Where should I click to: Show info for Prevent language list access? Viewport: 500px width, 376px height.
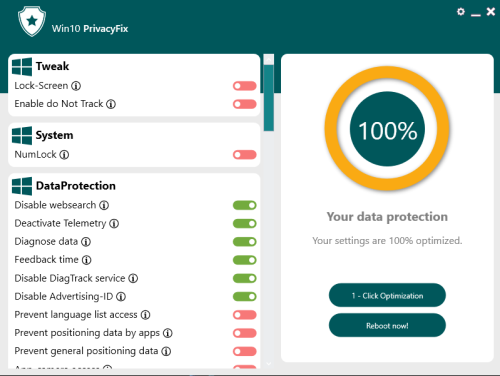[x=145, y=315]
